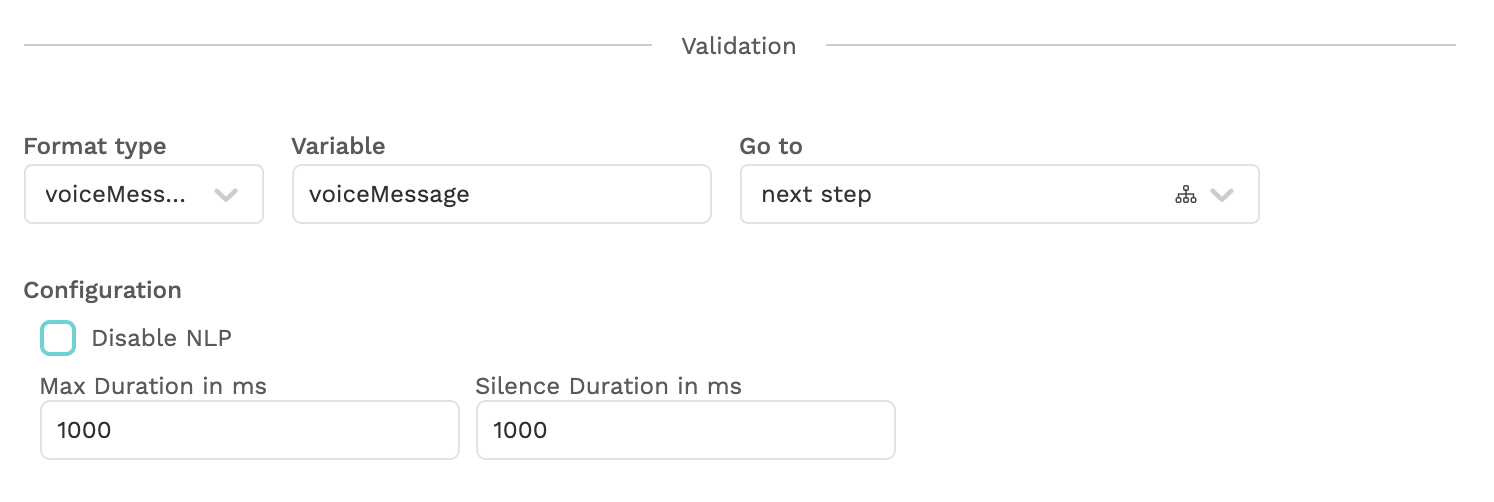1494x502 pixels.
Task: Click into the Max Duration in ms input
Action: pos(250,430)
